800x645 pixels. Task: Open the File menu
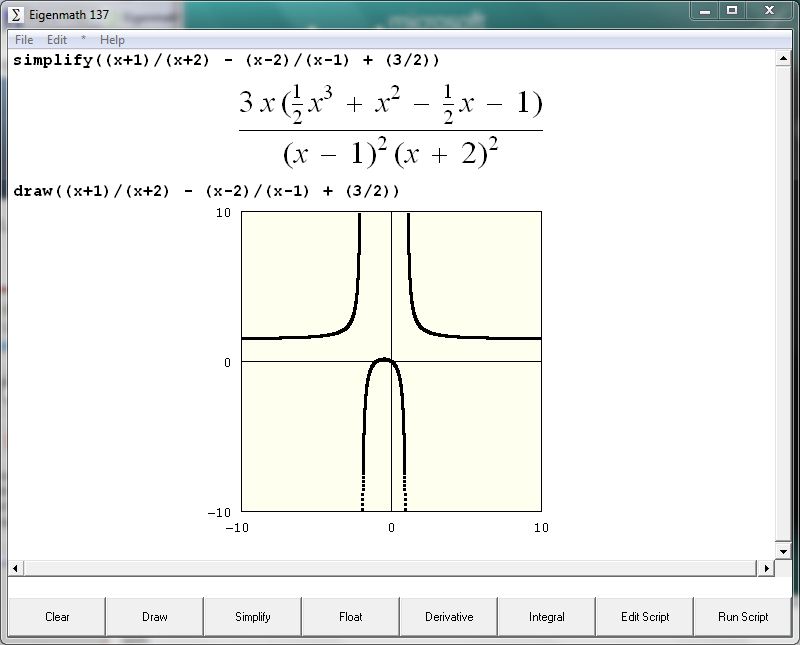coord(24,40)
